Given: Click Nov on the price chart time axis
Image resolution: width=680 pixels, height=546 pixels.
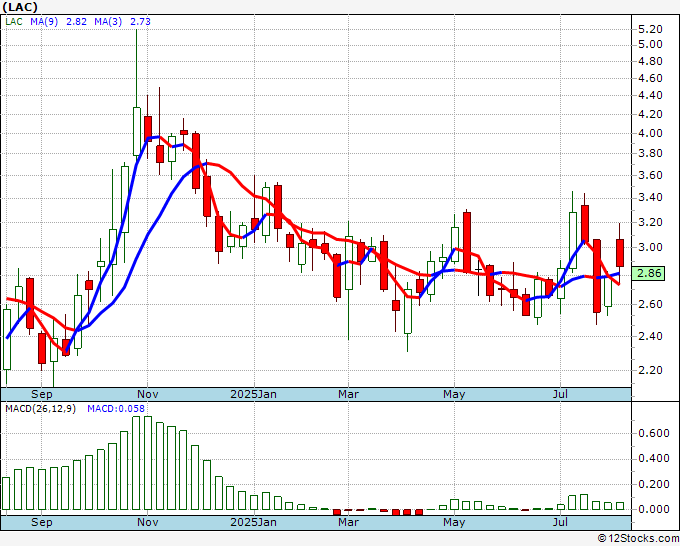Looking at the screenshot, I should (x=147, y=394).
